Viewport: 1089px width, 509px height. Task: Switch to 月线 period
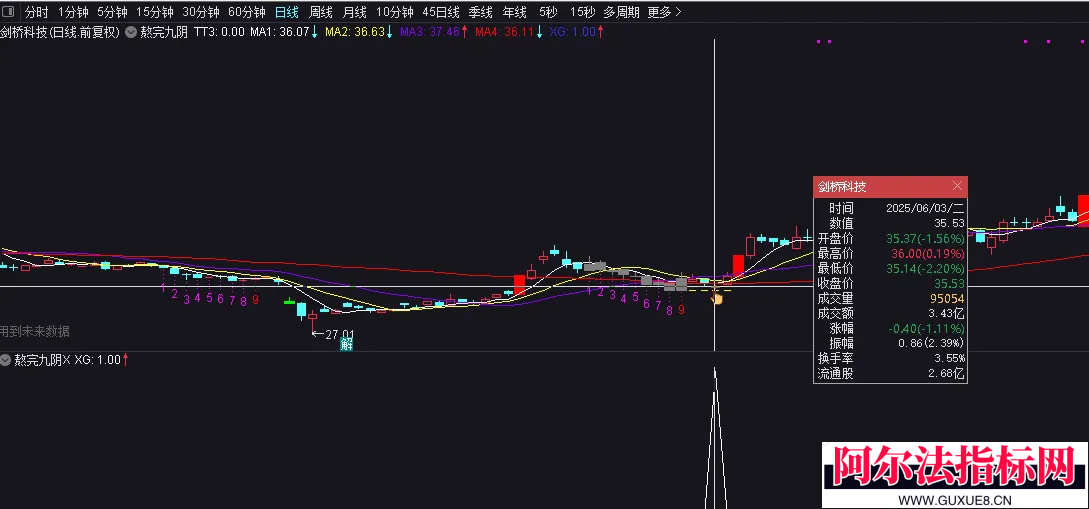click(354, 12)
